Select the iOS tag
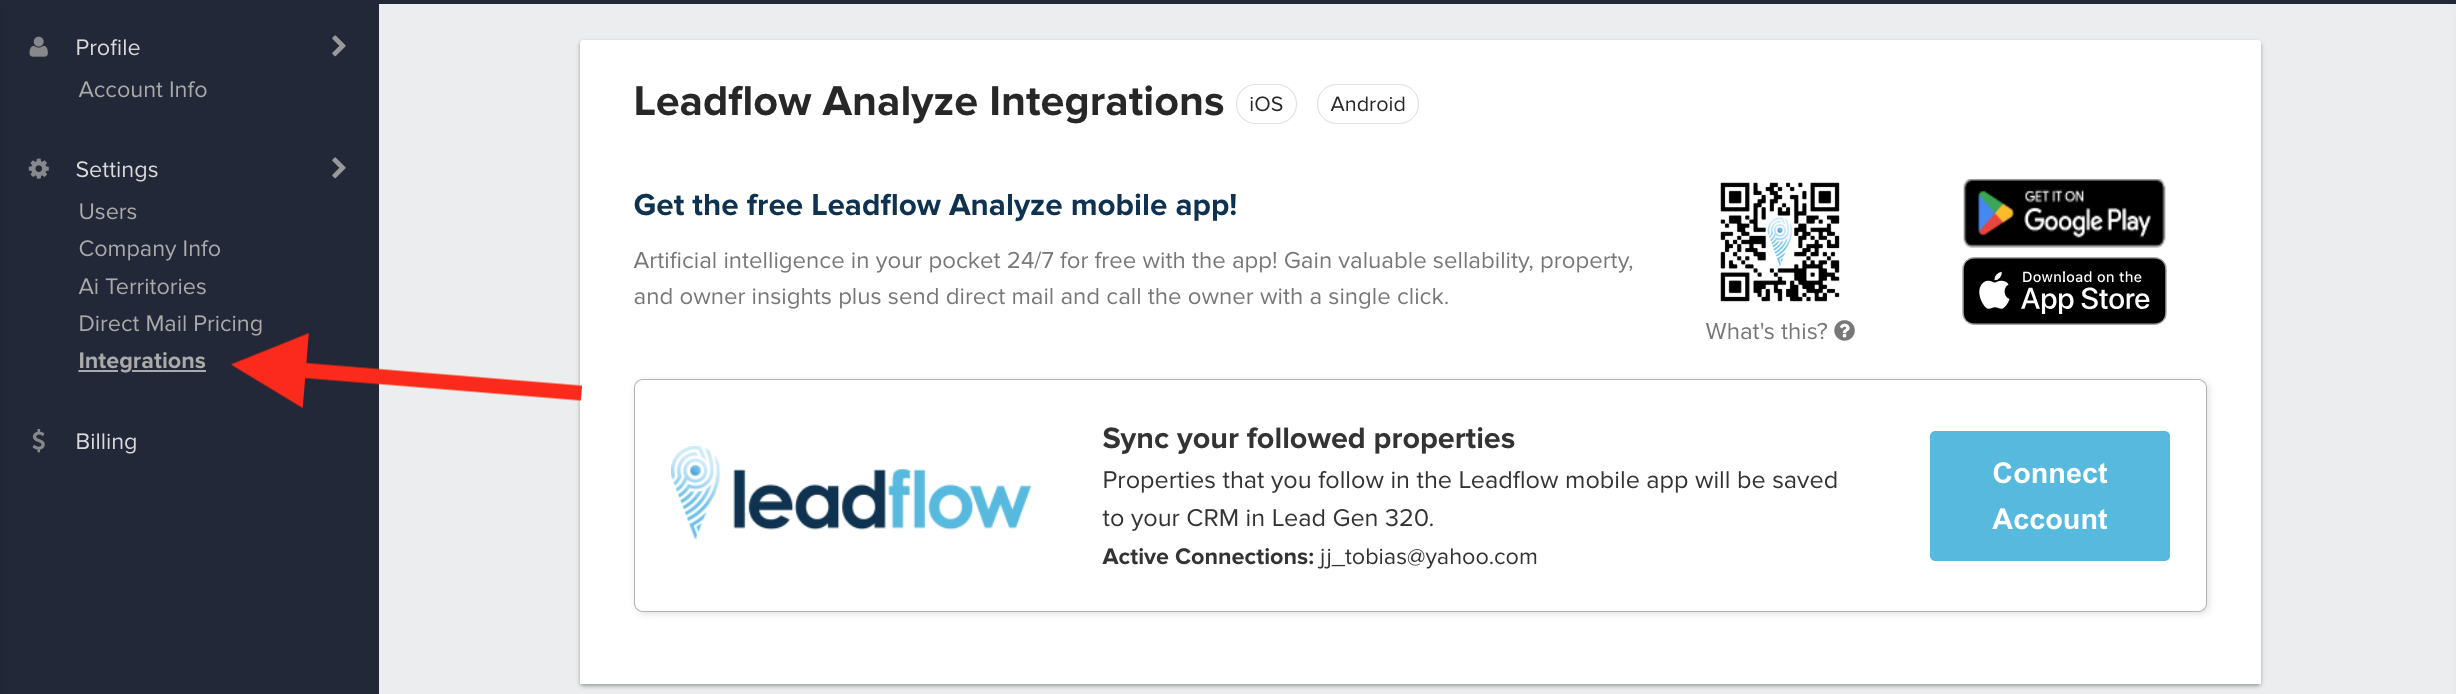The width and height of the screenshot is (2456, 694). pos(1266,104)
